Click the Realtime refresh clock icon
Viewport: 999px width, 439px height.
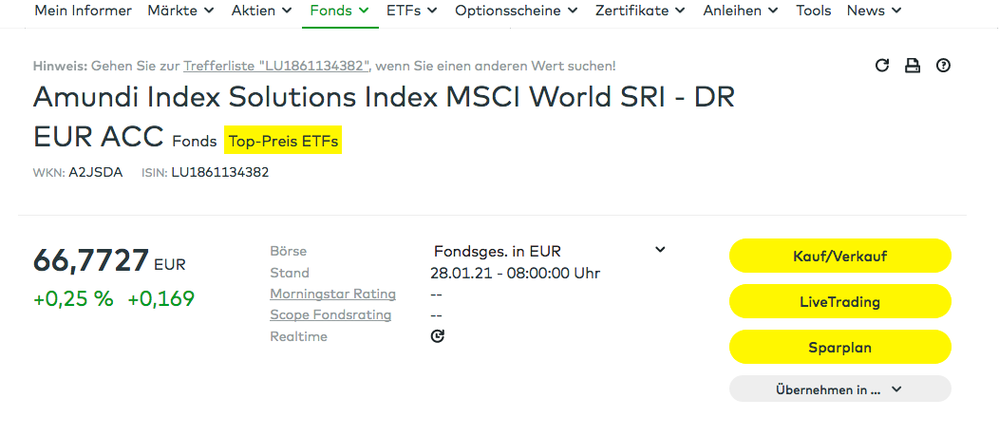[437, 337]
